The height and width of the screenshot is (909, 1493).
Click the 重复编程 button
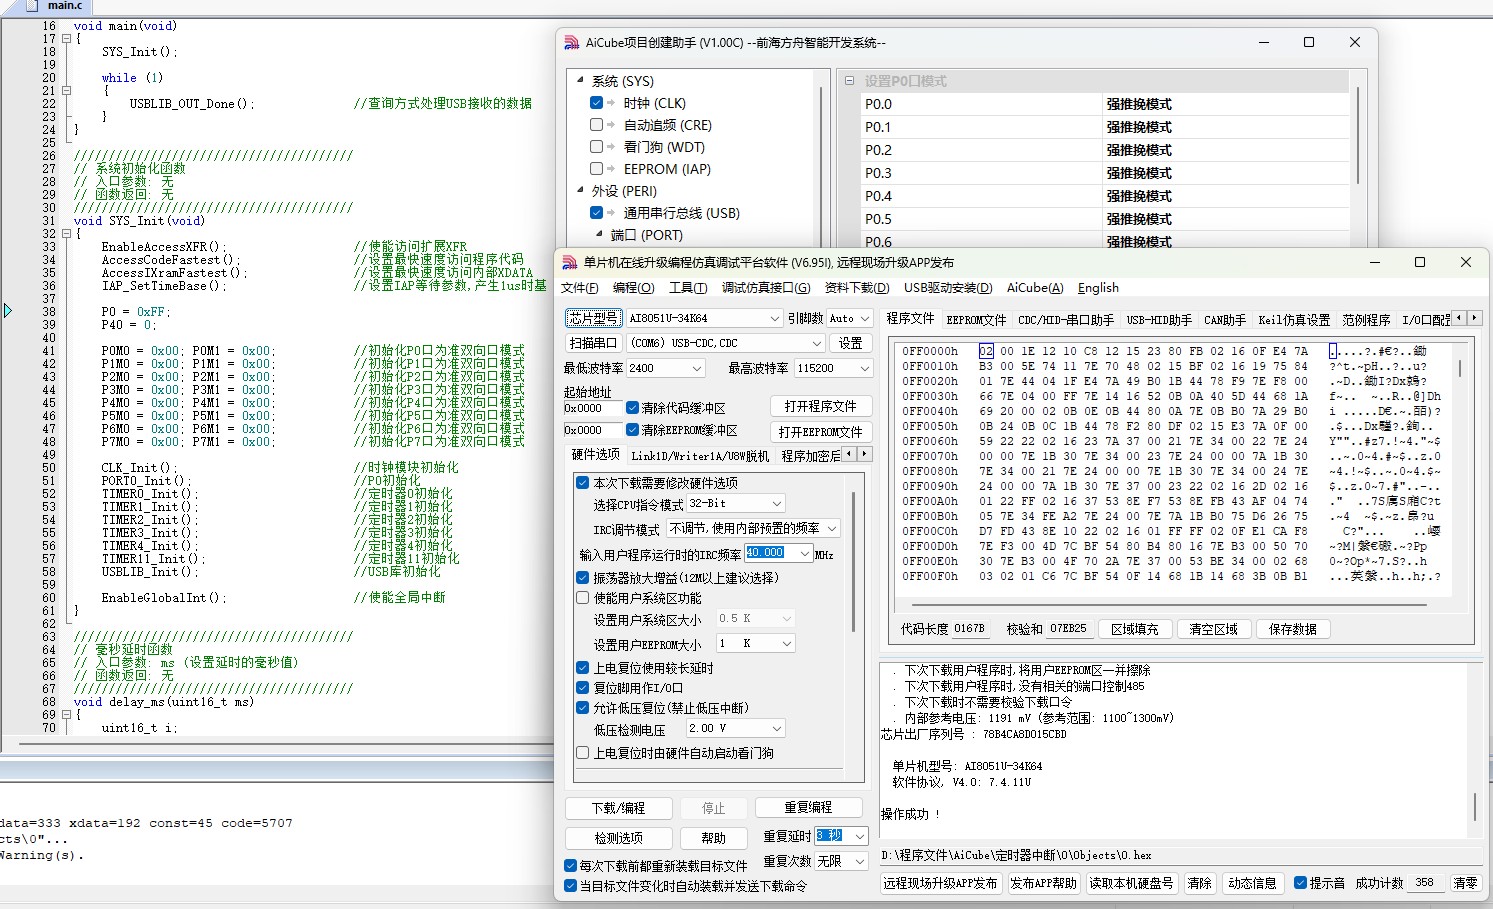coord(808,808)
